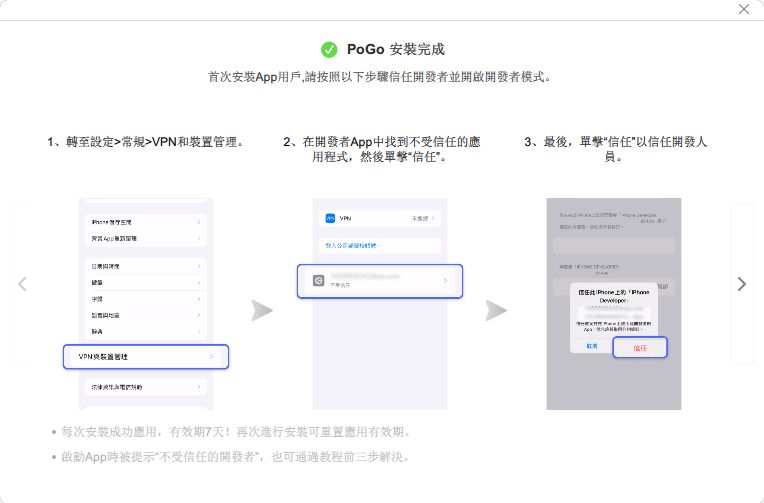
Task: Go to the next tutorial page arrow
Action: [x=741, y=284]
